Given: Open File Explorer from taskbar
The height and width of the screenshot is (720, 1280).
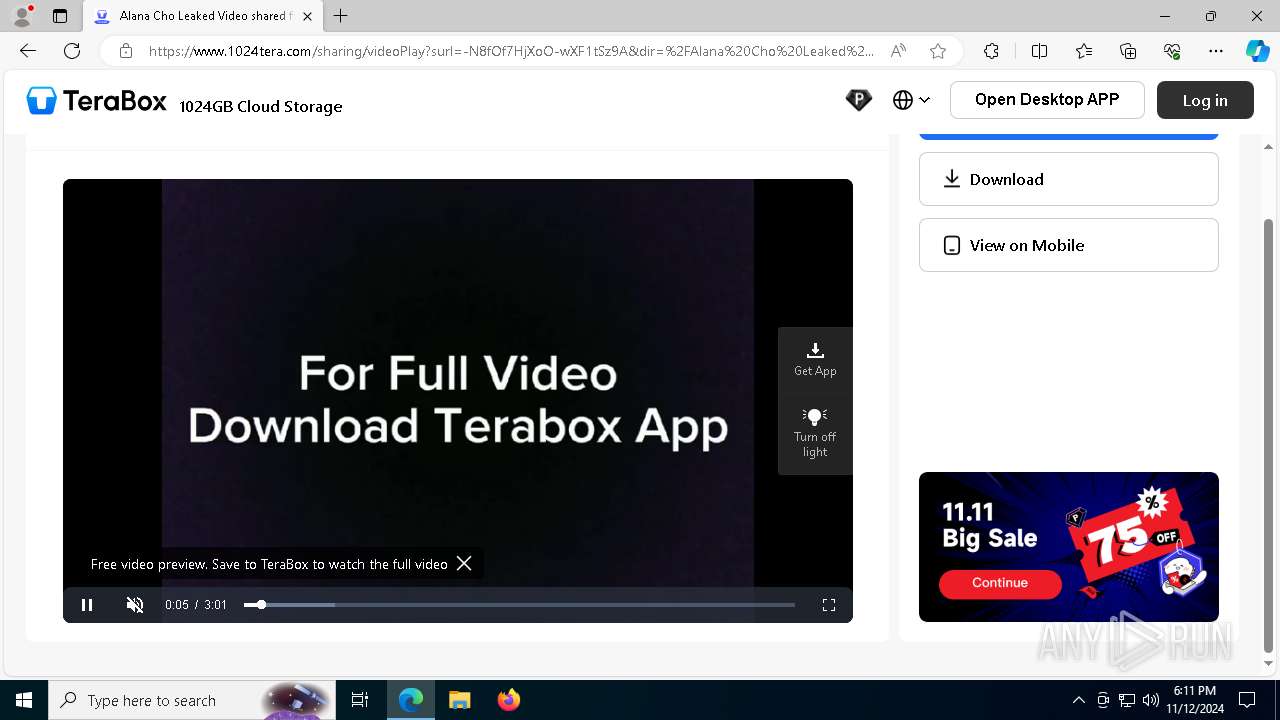Looking at the screenshot, I should pos(459,700).
